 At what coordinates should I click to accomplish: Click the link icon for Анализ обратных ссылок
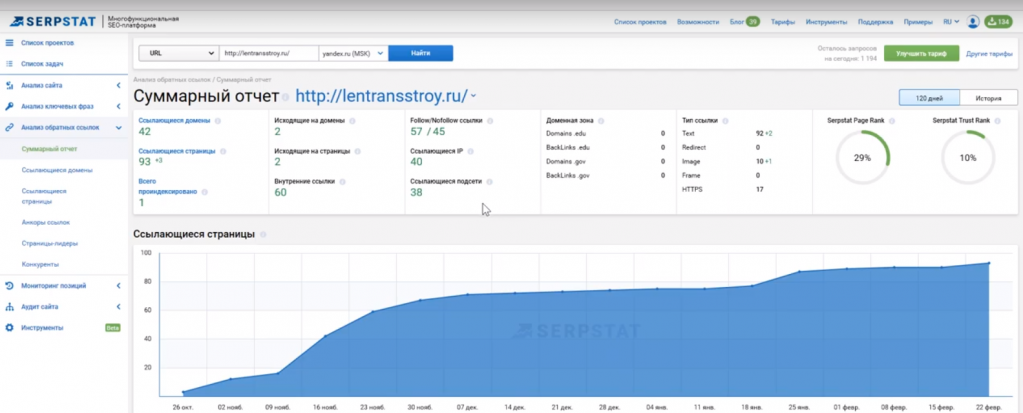[9, 127]
